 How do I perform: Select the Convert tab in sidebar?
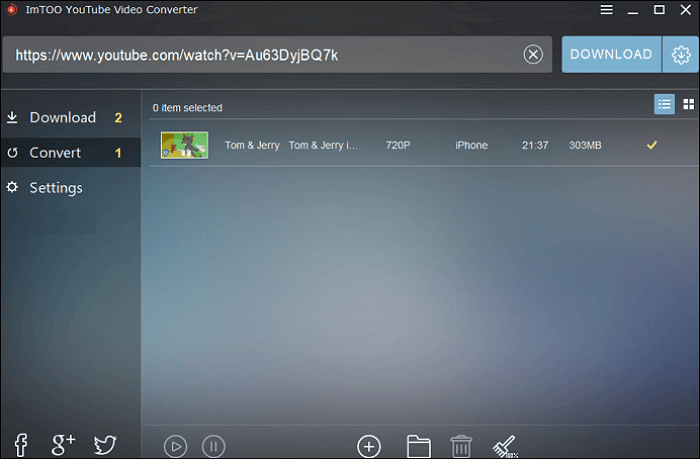click(55, 153)
